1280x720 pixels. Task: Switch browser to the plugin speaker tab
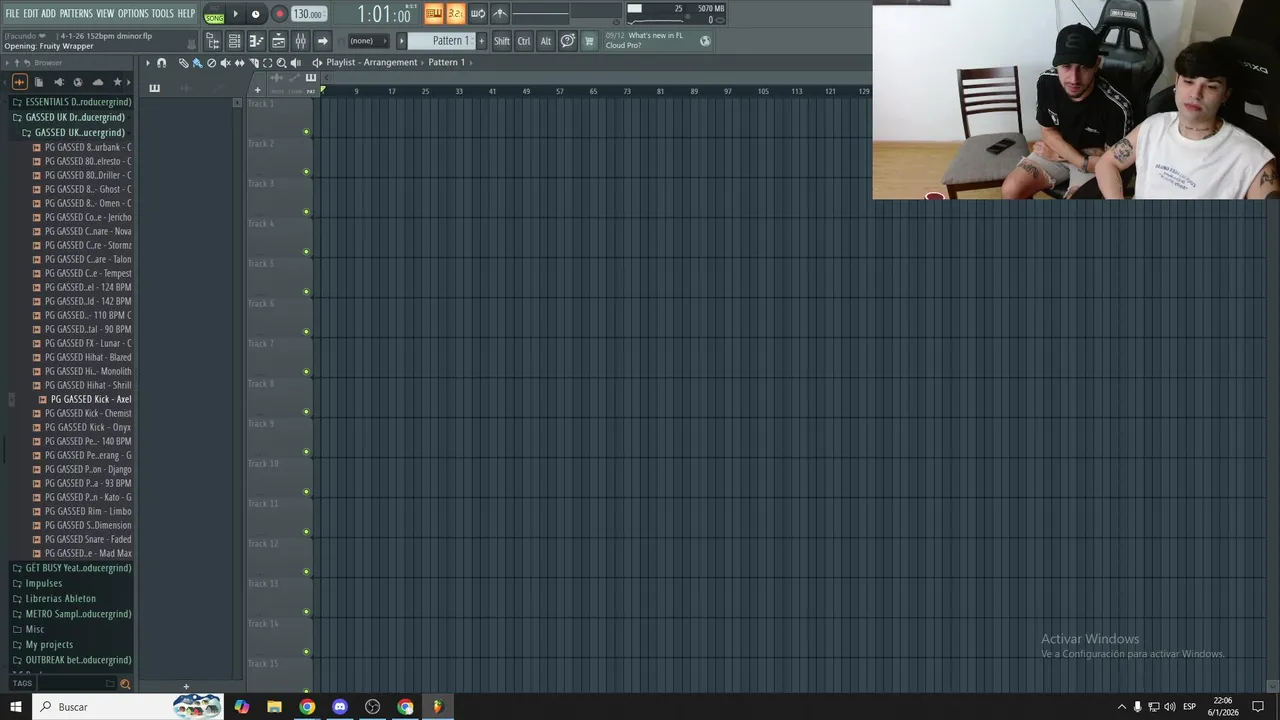(59, 82)
